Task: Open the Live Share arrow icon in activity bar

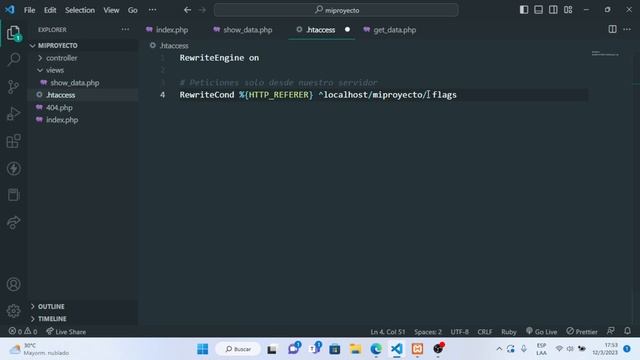Action: coord(13,222)
